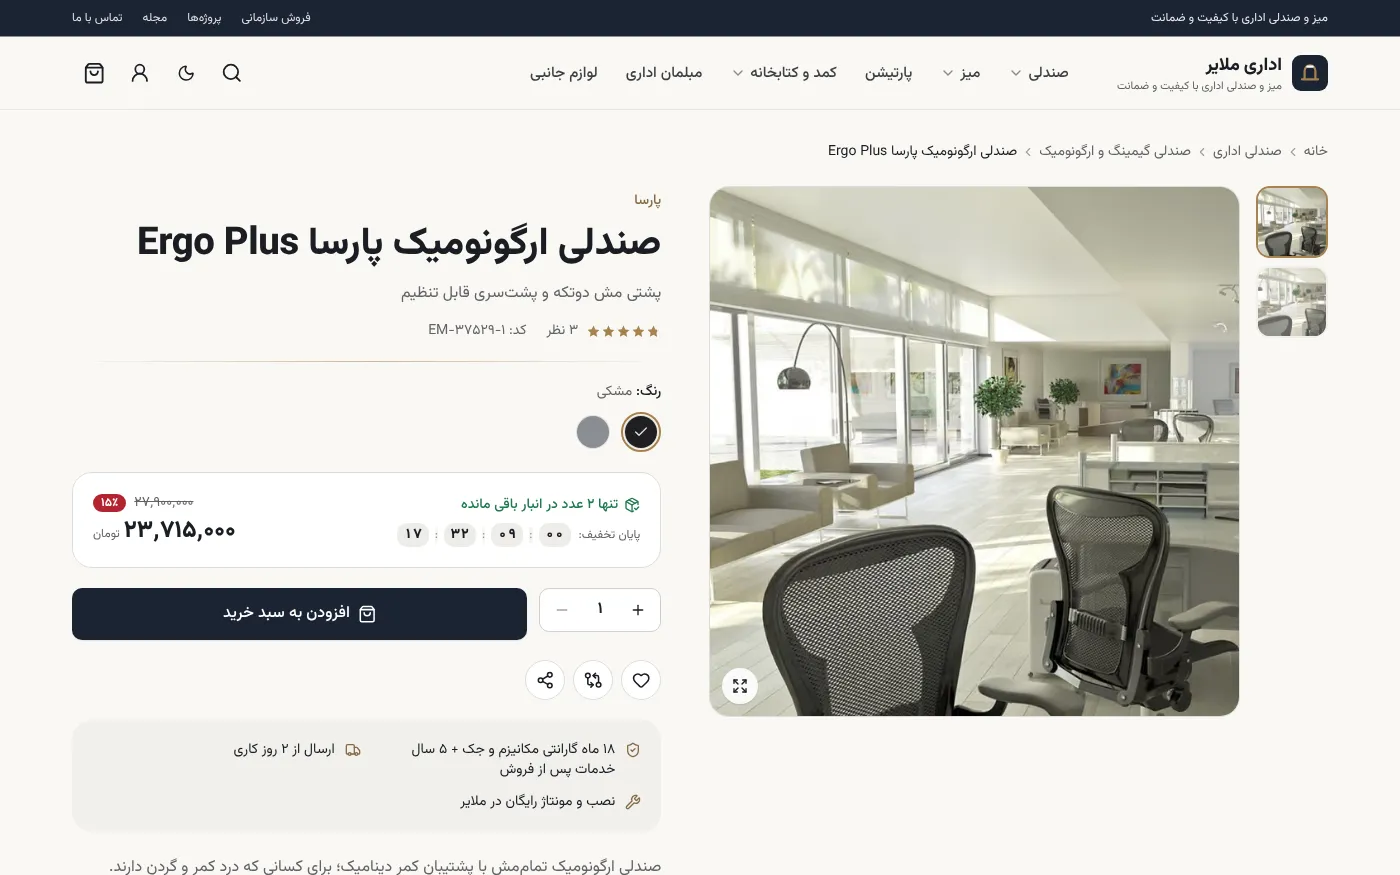
Task: Add product to wishlist with heart icon
Action: tap(641, 680)
